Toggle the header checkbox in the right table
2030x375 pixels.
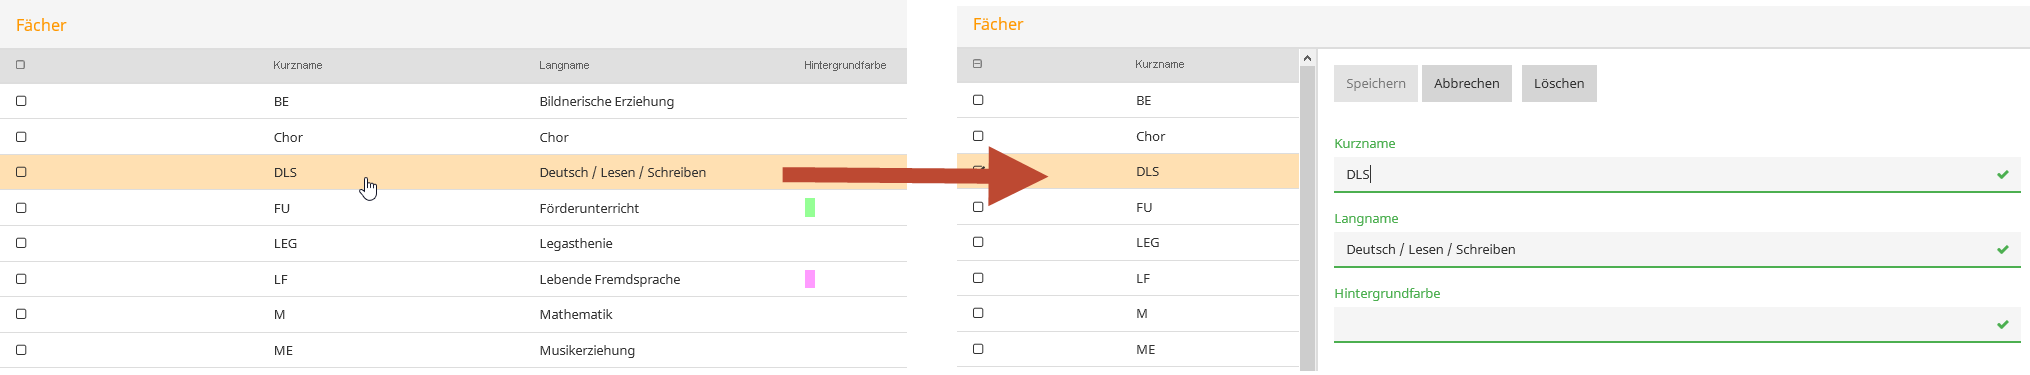tap(978, 64)
